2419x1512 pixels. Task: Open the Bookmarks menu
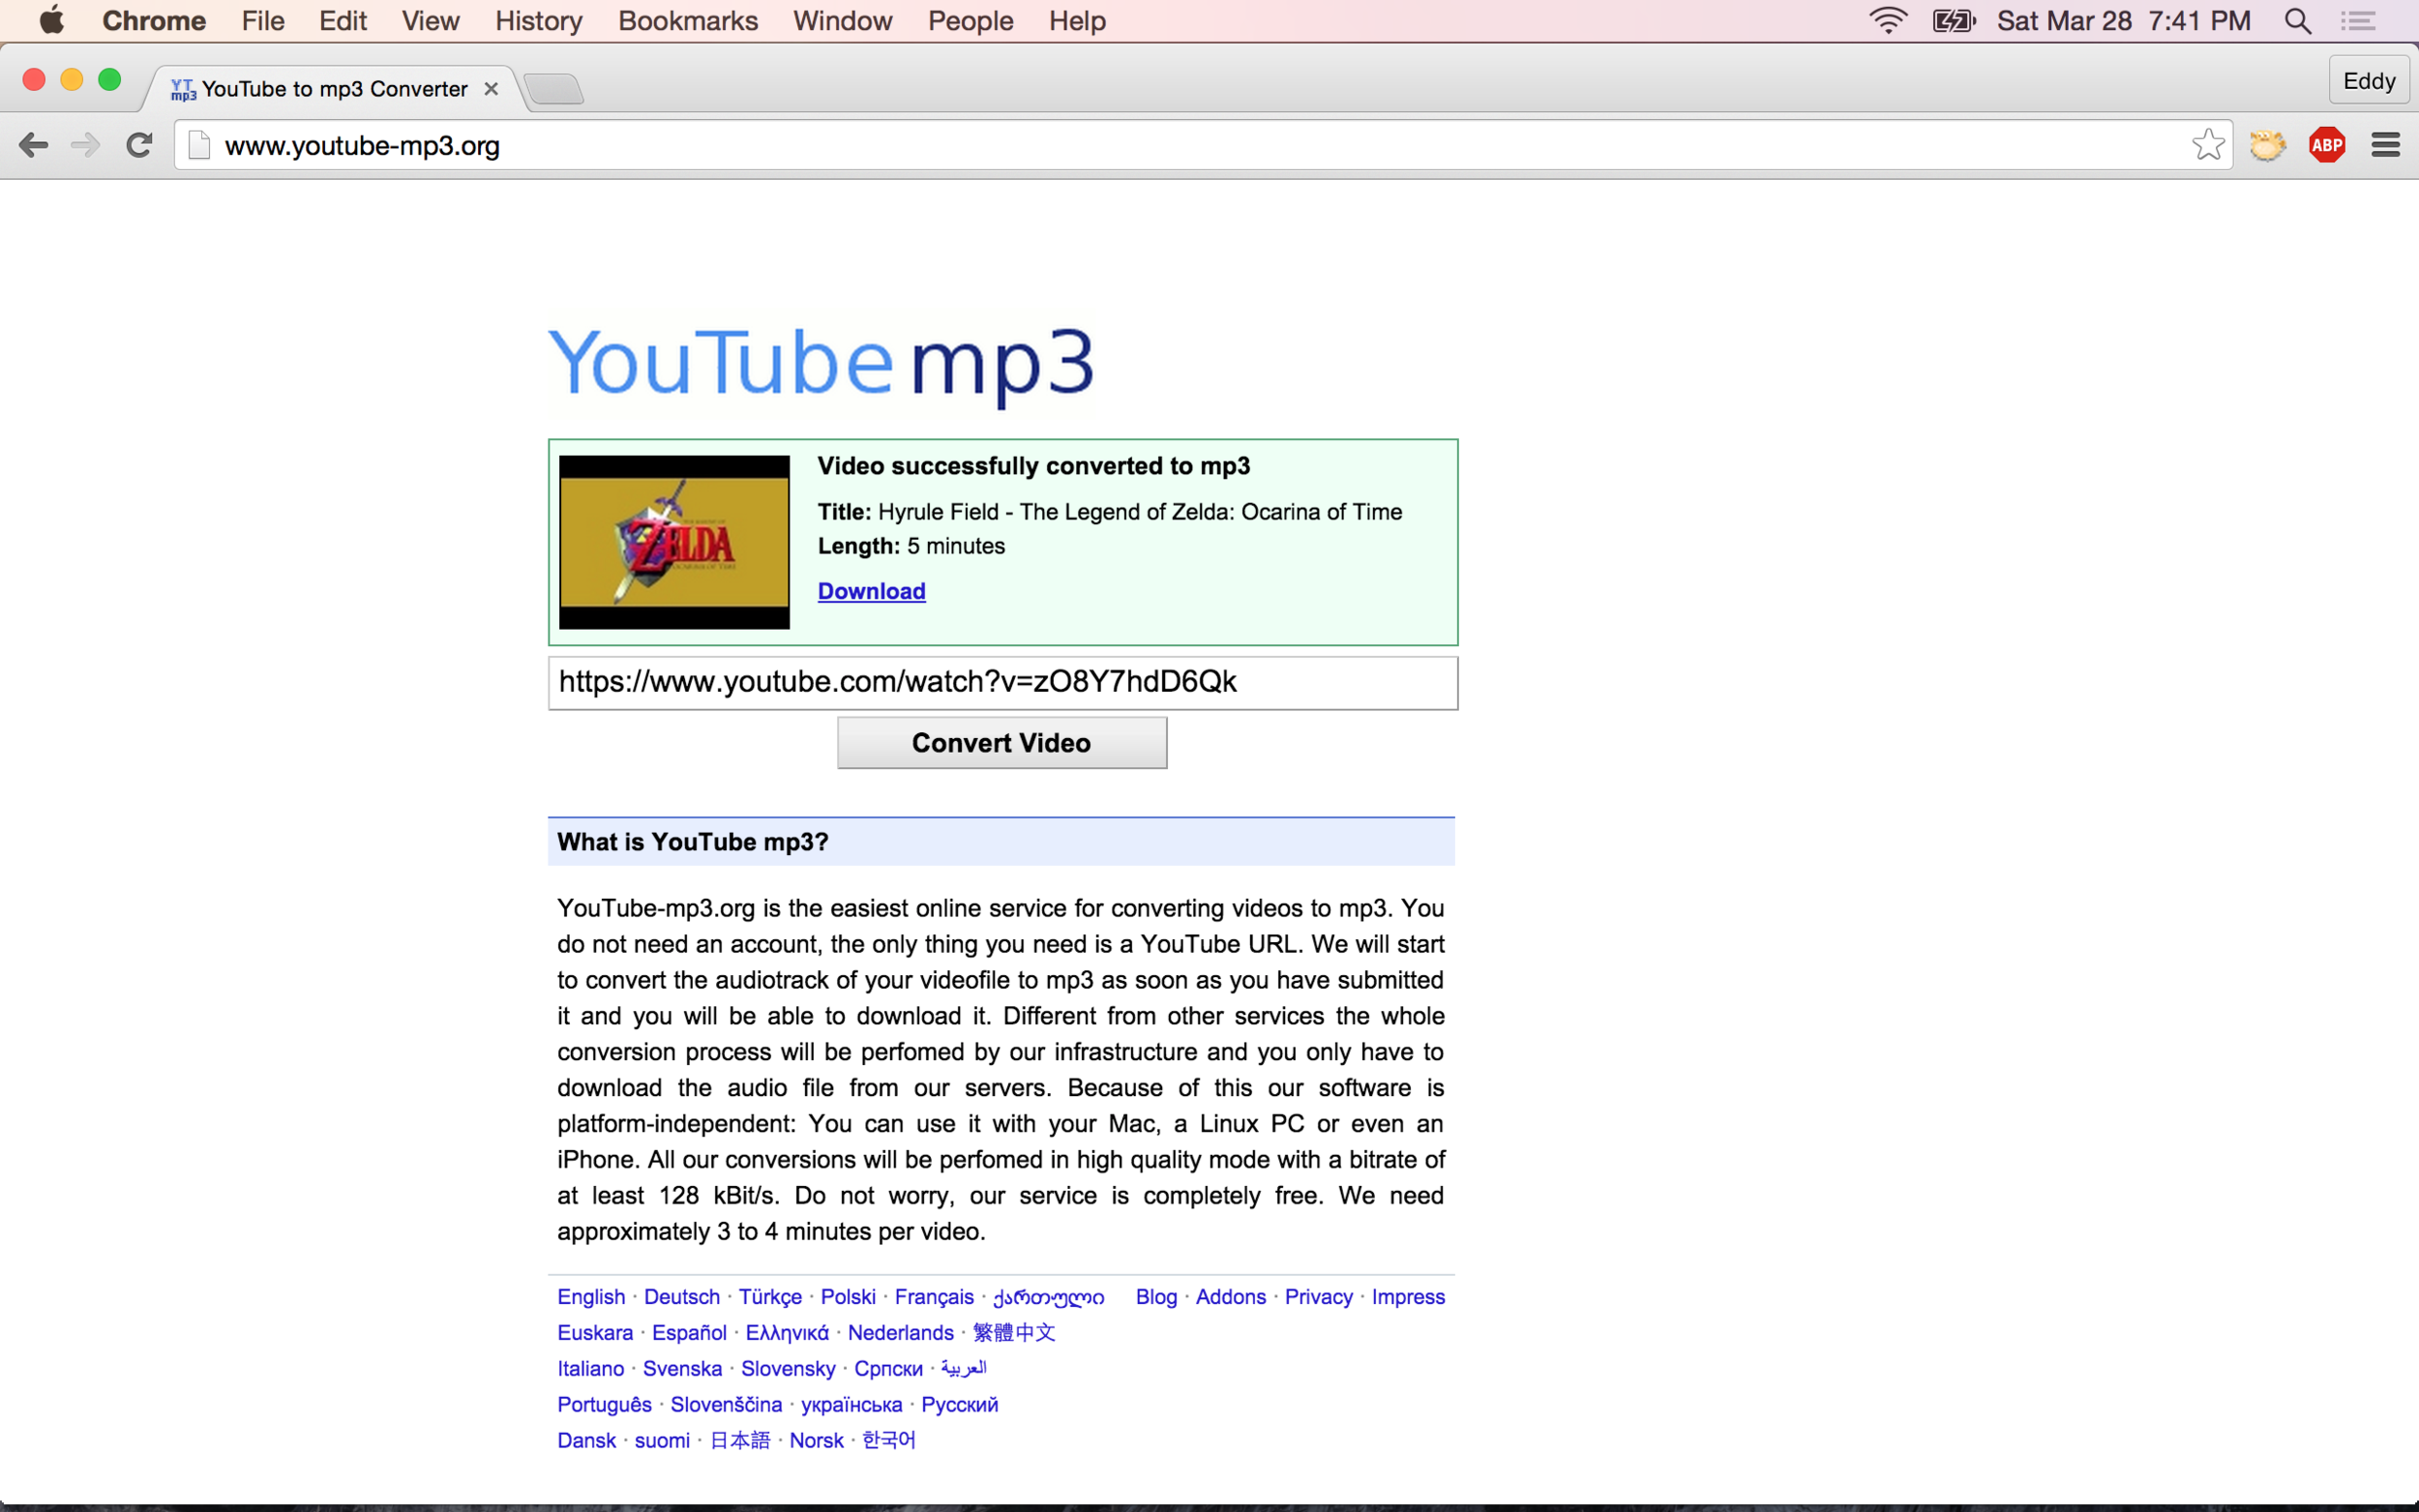(688, 20)
